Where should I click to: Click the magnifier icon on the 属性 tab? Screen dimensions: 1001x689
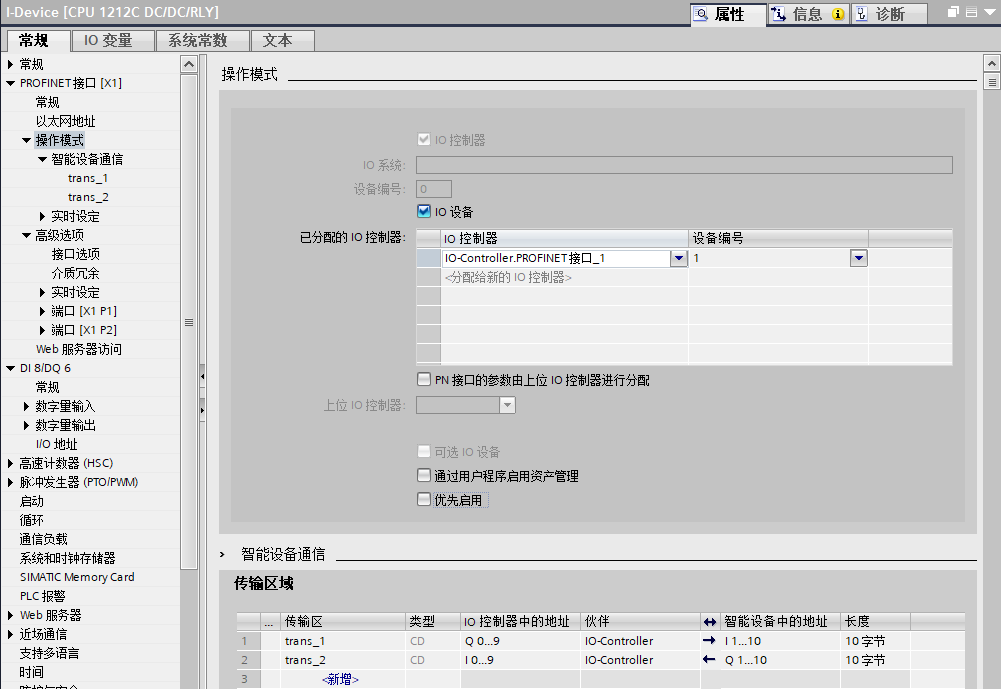click(x=701, y=12)
